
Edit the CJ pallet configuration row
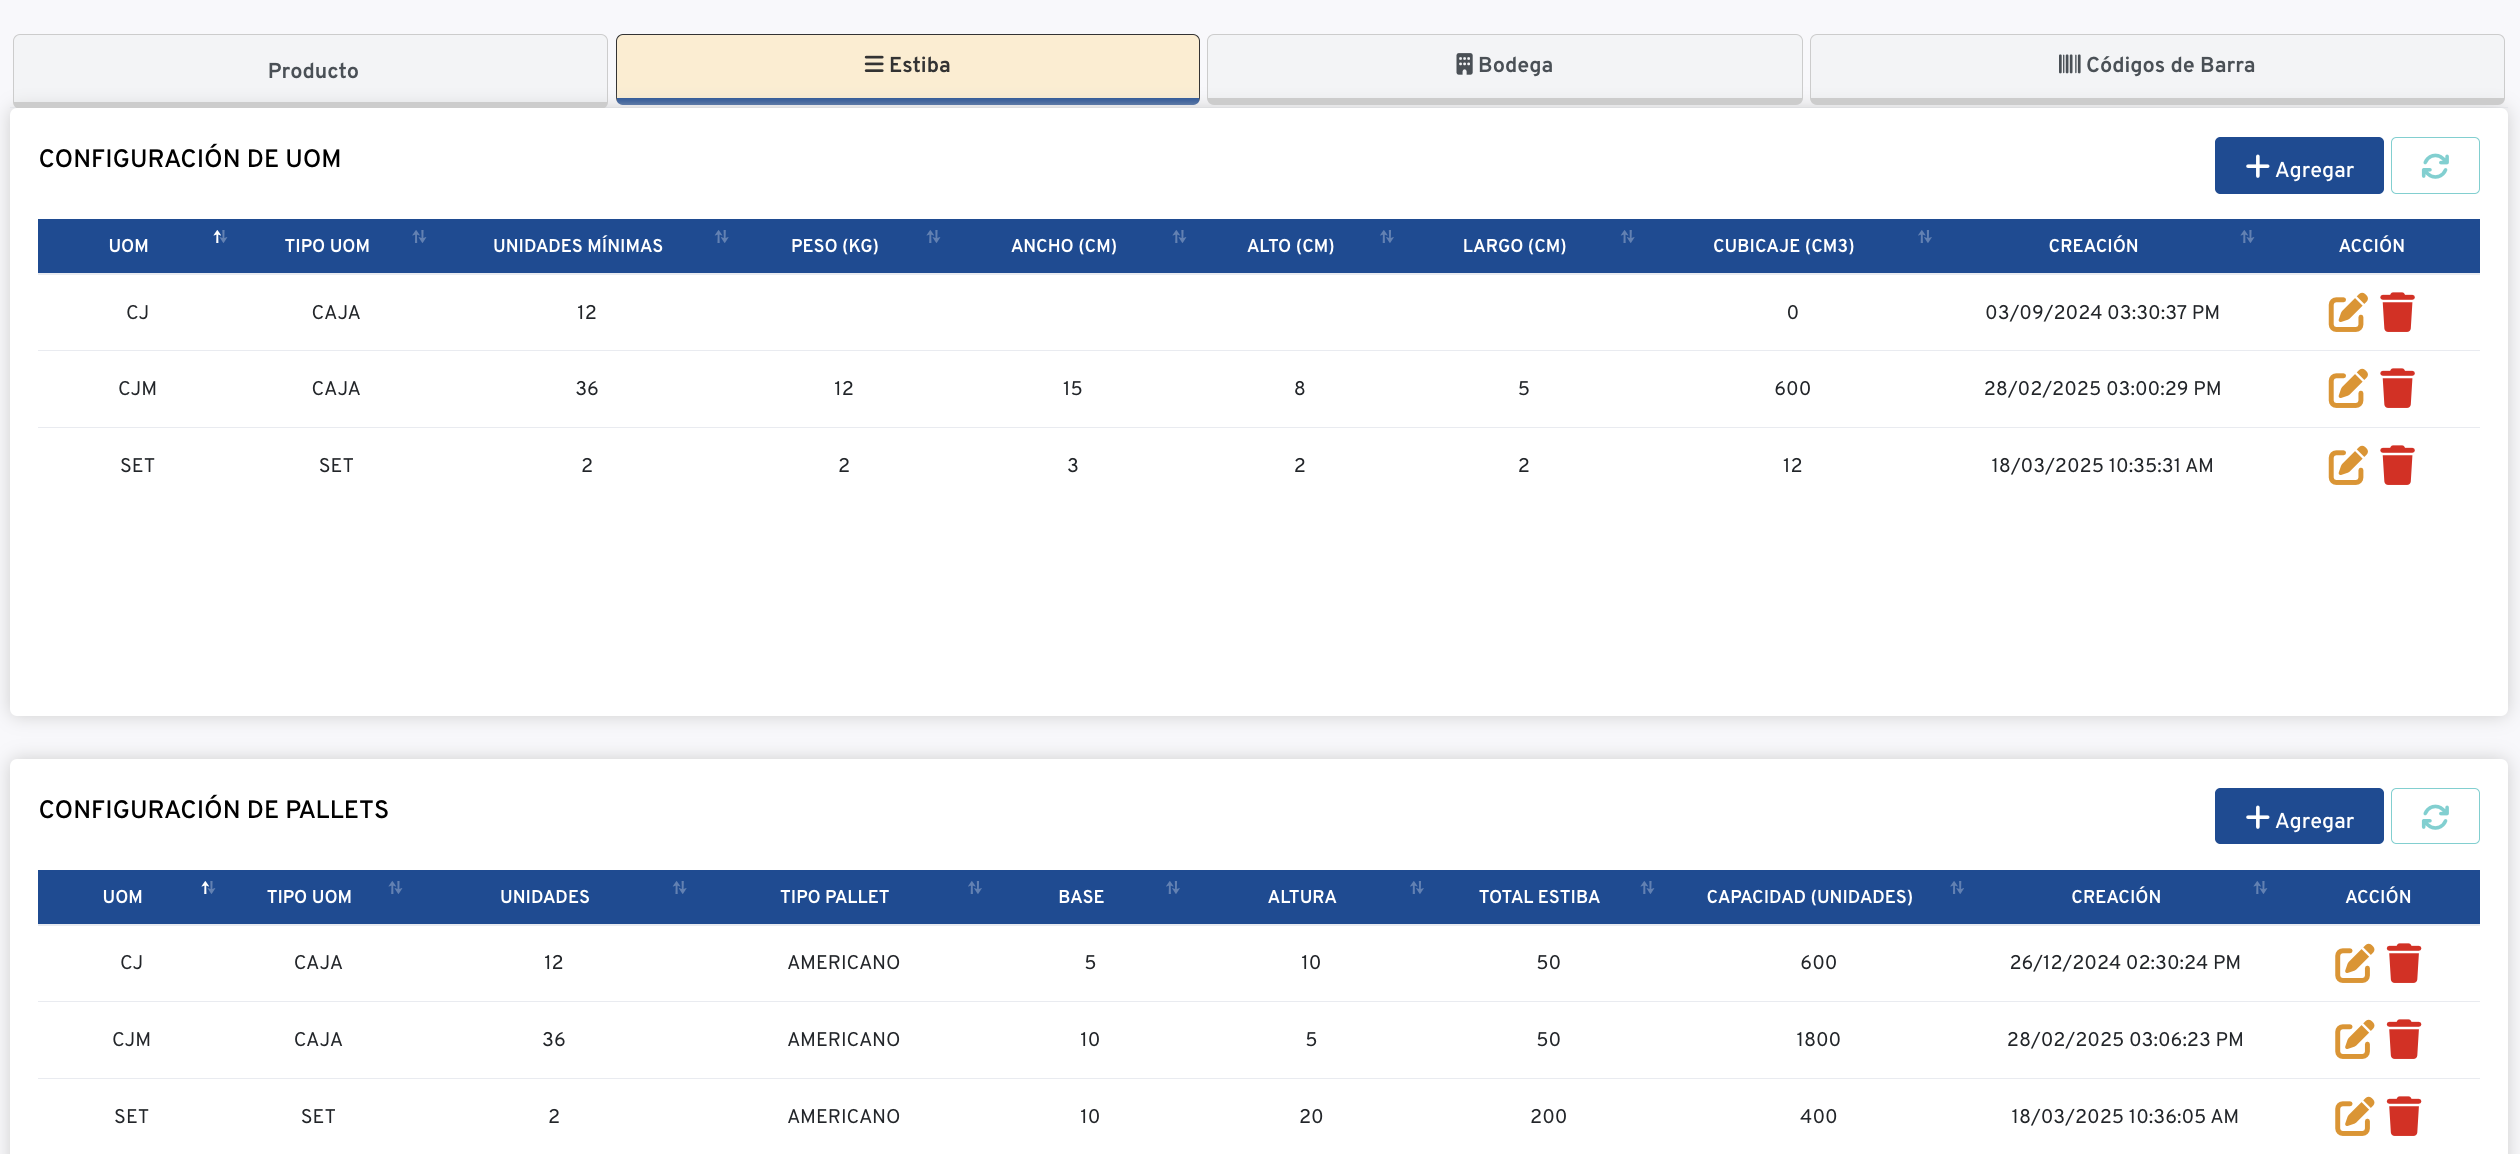(2353, 964)
